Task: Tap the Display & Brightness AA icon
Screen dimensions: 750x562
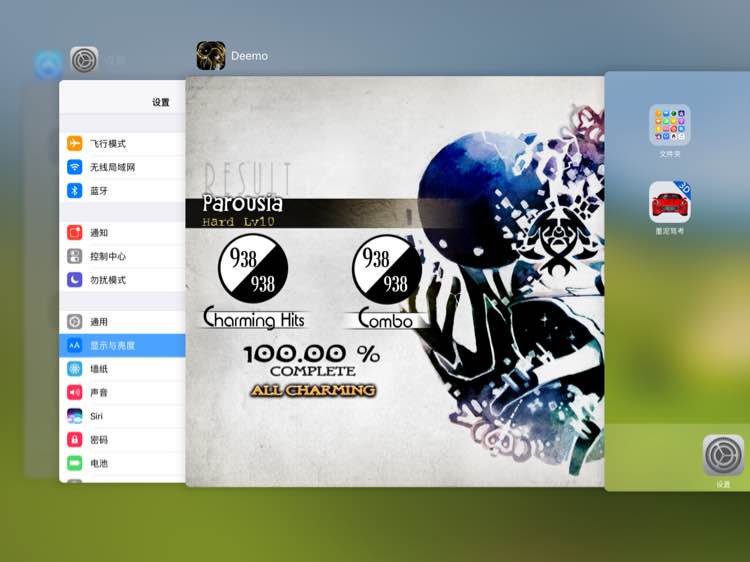Action: (x=75, y=345)
